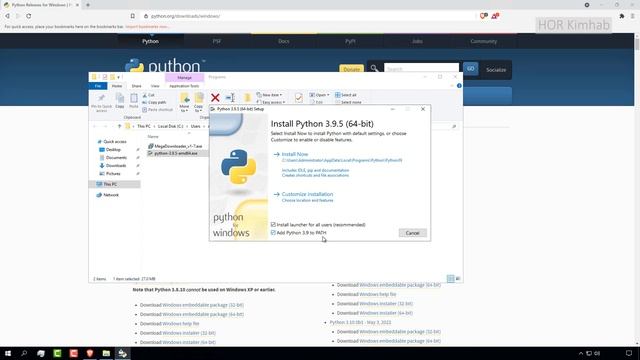Open the Open dropdown in Explorer ribbon
Viewport: 640px width, 360px height.
pyautogui.click(x=319, y=95)
